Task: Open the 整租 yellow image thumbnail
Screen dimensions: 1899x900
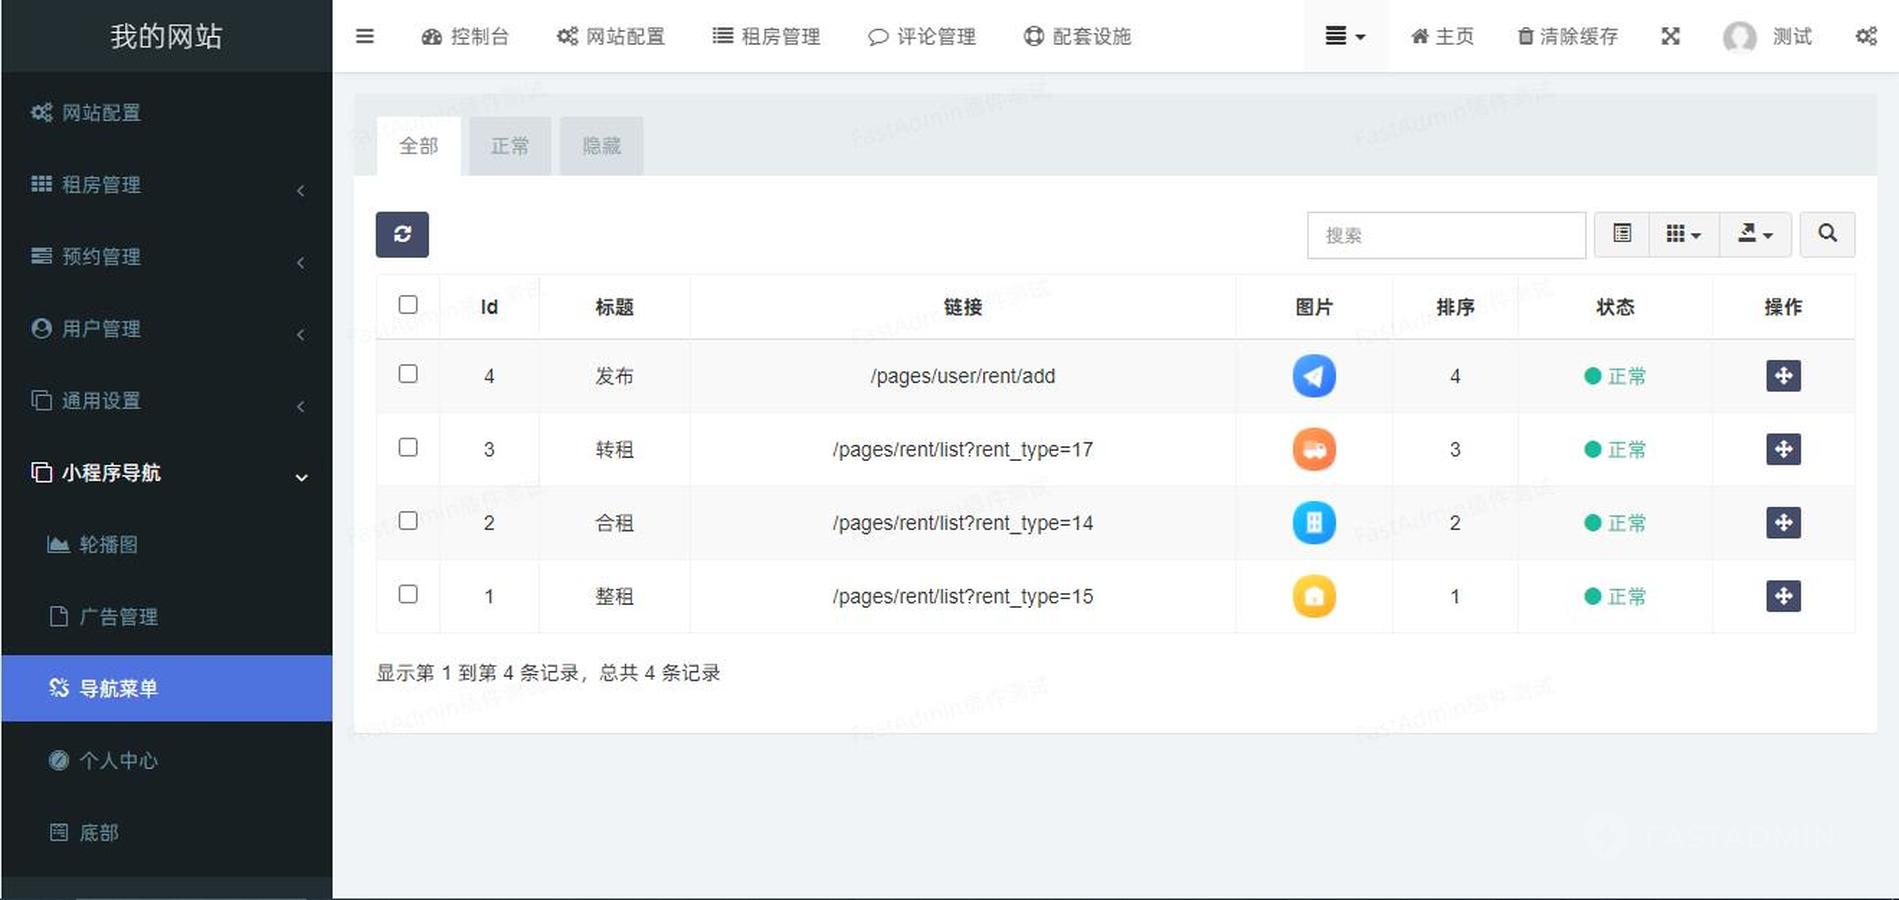Action: point(1314,597)
